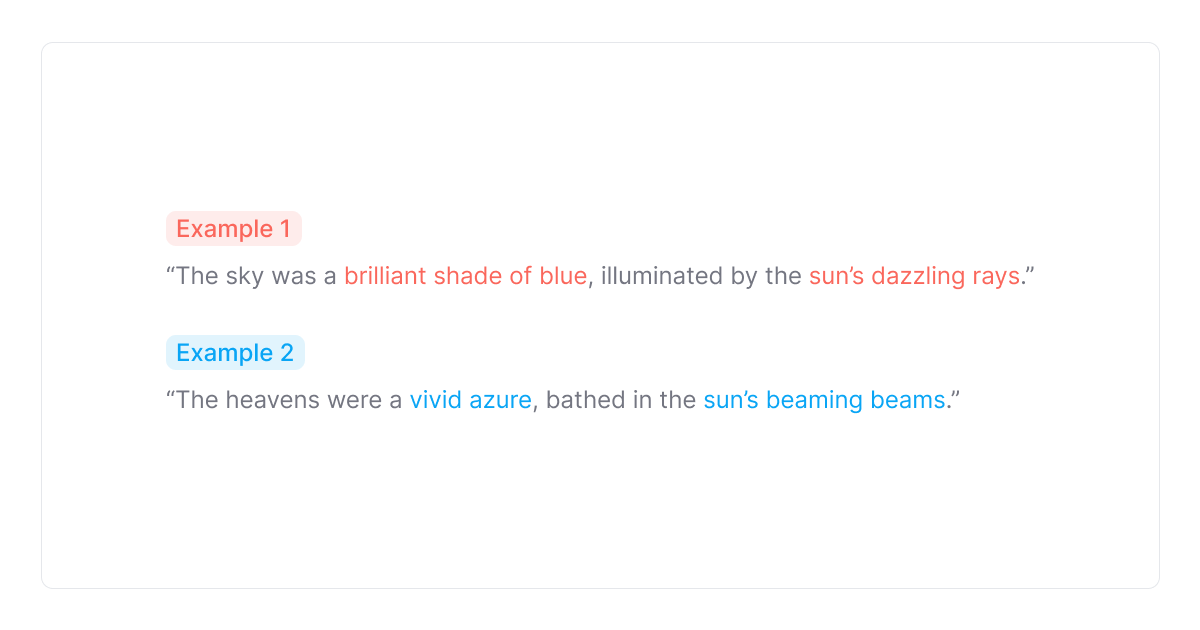Viewport: 1200px width, 630px height.
Task: Click the word "dazzling" in red text
Action: pos(915,276)
